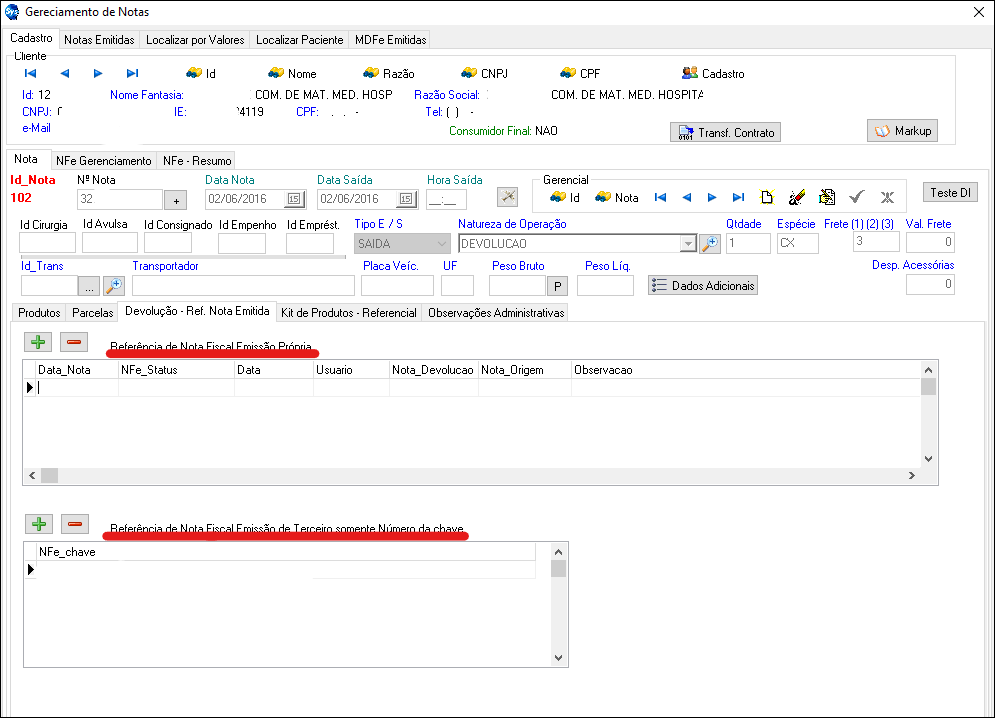Screen dimensions: 995x718
Task: Click magnifier next to Id_Trans field
Action: pyautogui.click(x=113, y=285)
